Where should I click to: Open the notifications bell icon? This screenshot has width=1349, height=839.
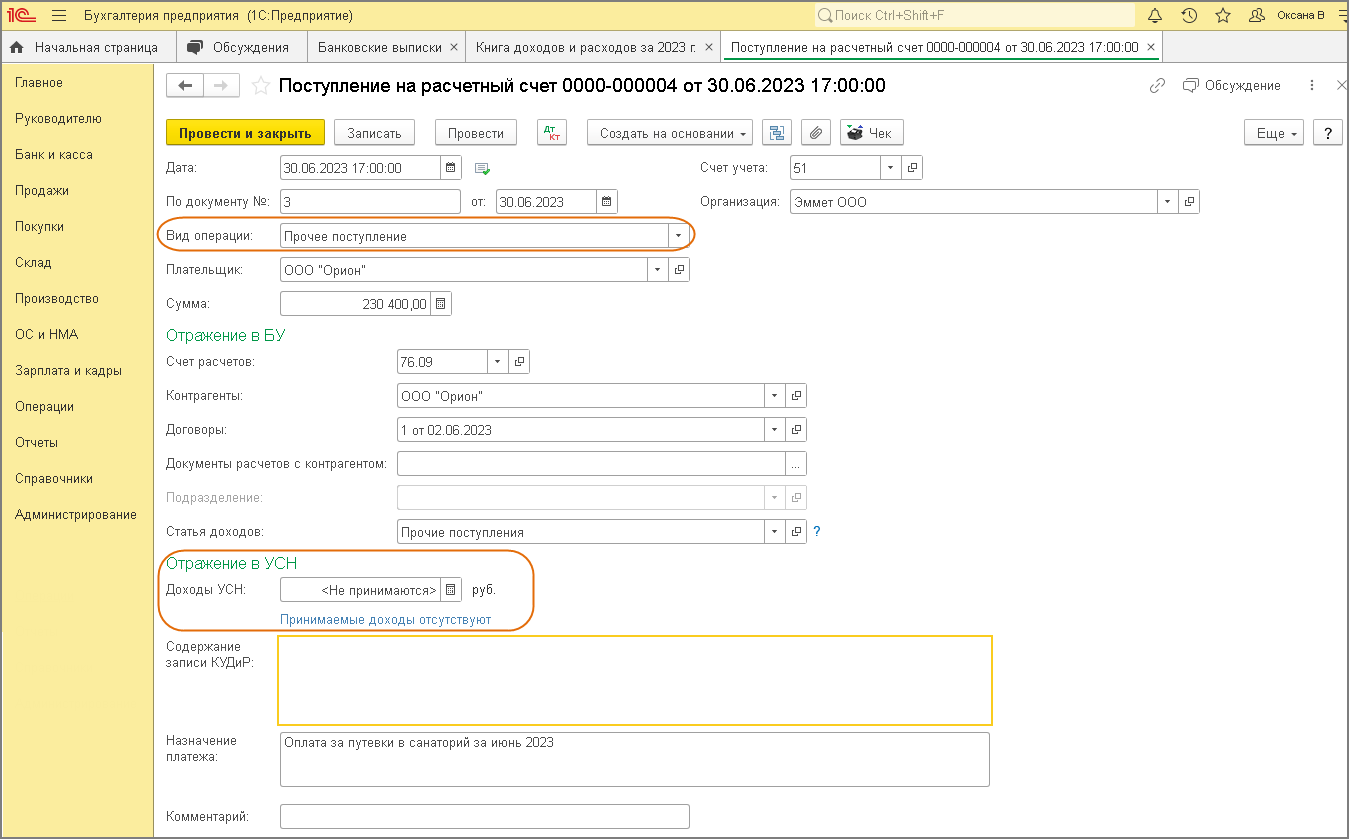point(1155,16)
